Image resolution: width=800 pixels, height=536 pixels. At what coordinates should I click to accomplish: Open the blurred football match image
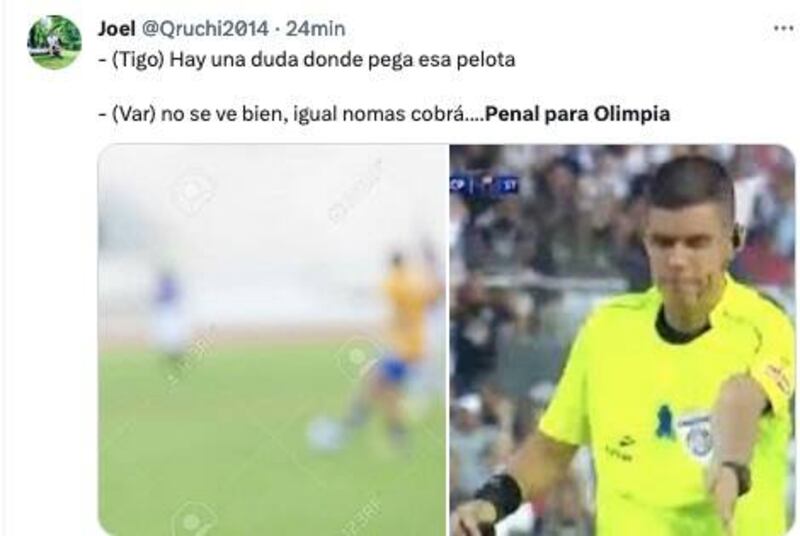point(272,340)
